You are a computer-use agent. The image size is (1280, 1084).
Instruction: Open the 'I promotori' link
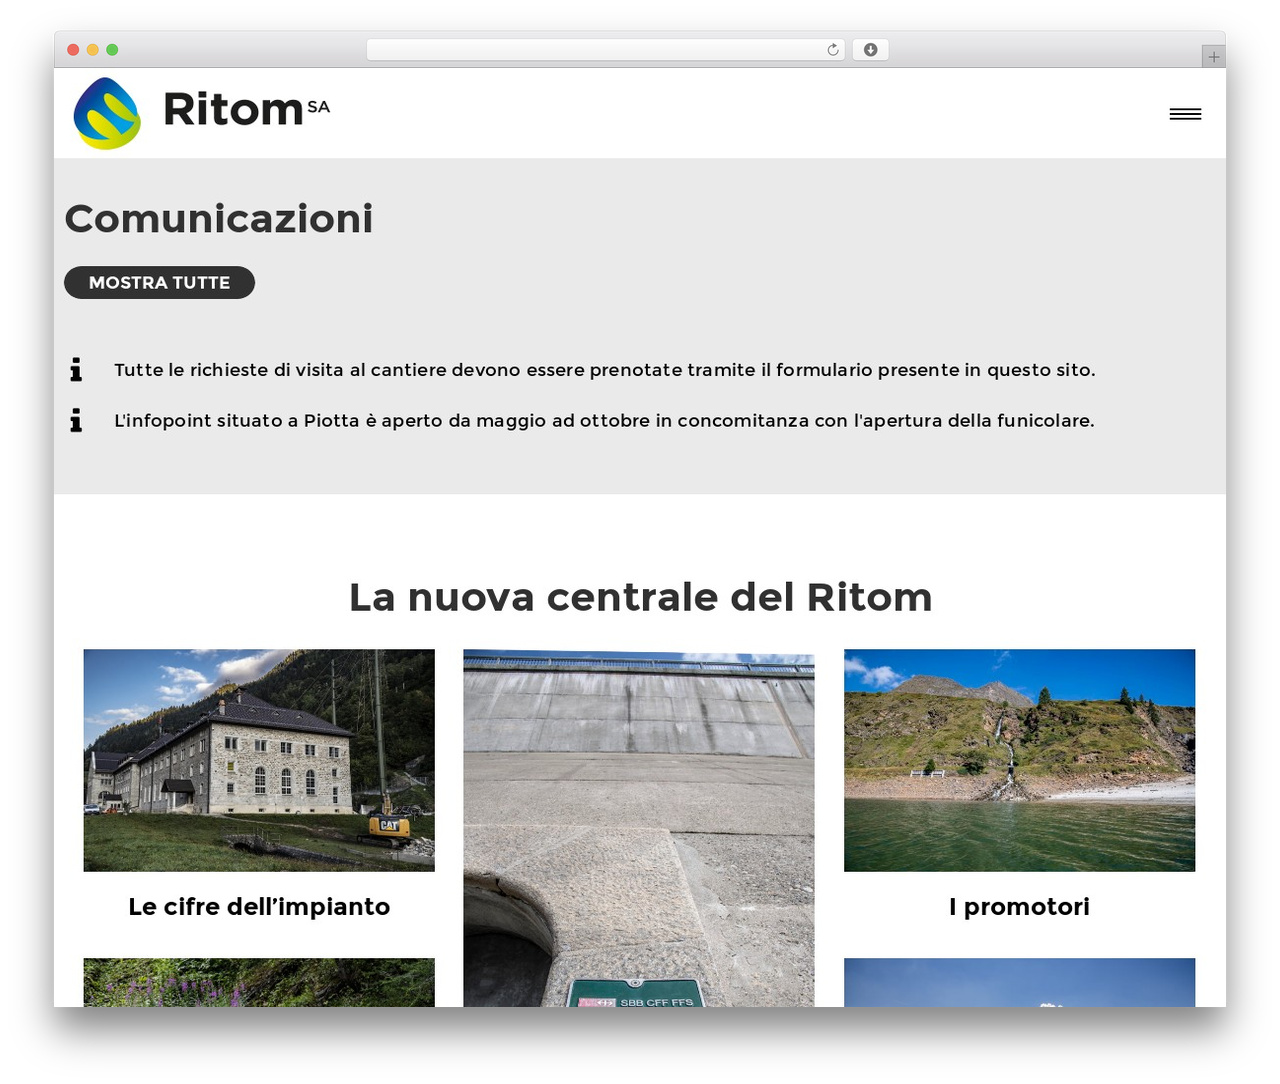(1019, 907)
